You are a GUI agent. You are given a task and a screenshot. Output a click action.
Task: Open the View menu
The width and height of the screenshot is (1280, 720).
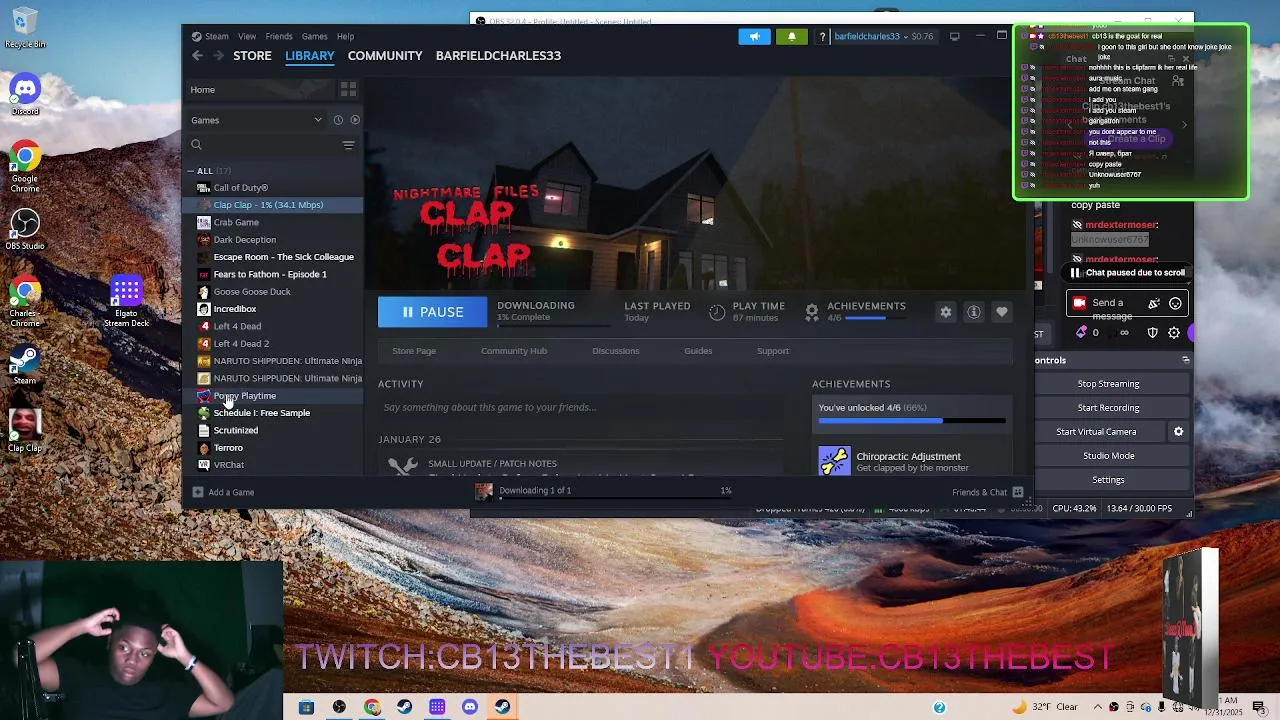[x=247, y=36]
